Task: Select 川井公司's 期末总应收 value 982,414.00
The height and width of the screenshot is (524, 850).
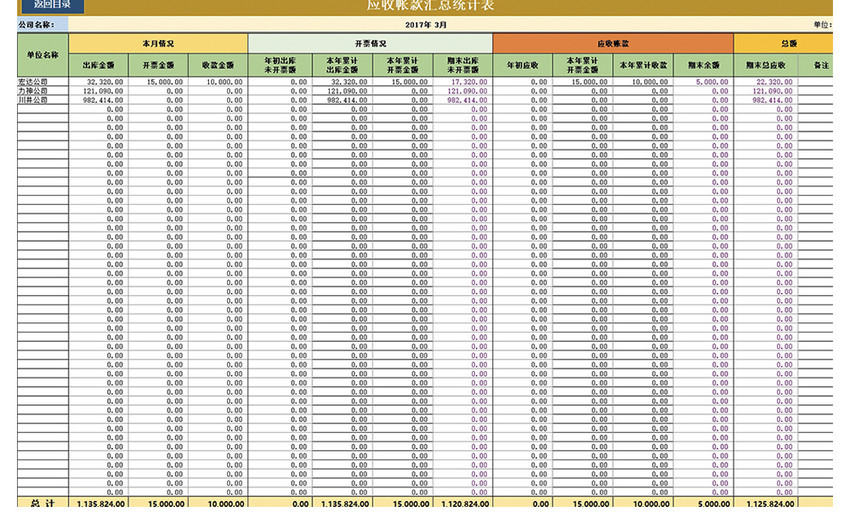Action: 765,100
